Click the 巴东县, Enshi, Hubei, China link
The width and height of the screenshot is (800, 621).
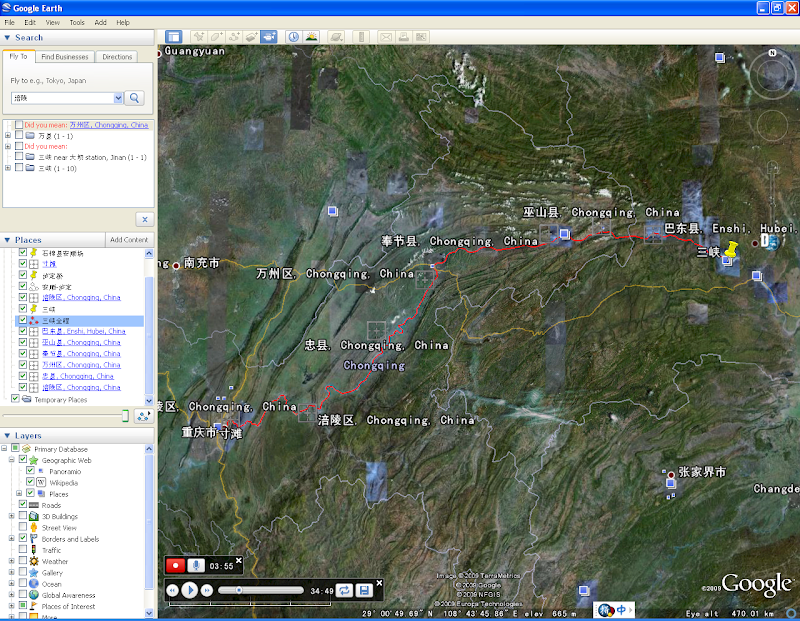point(84,331)
